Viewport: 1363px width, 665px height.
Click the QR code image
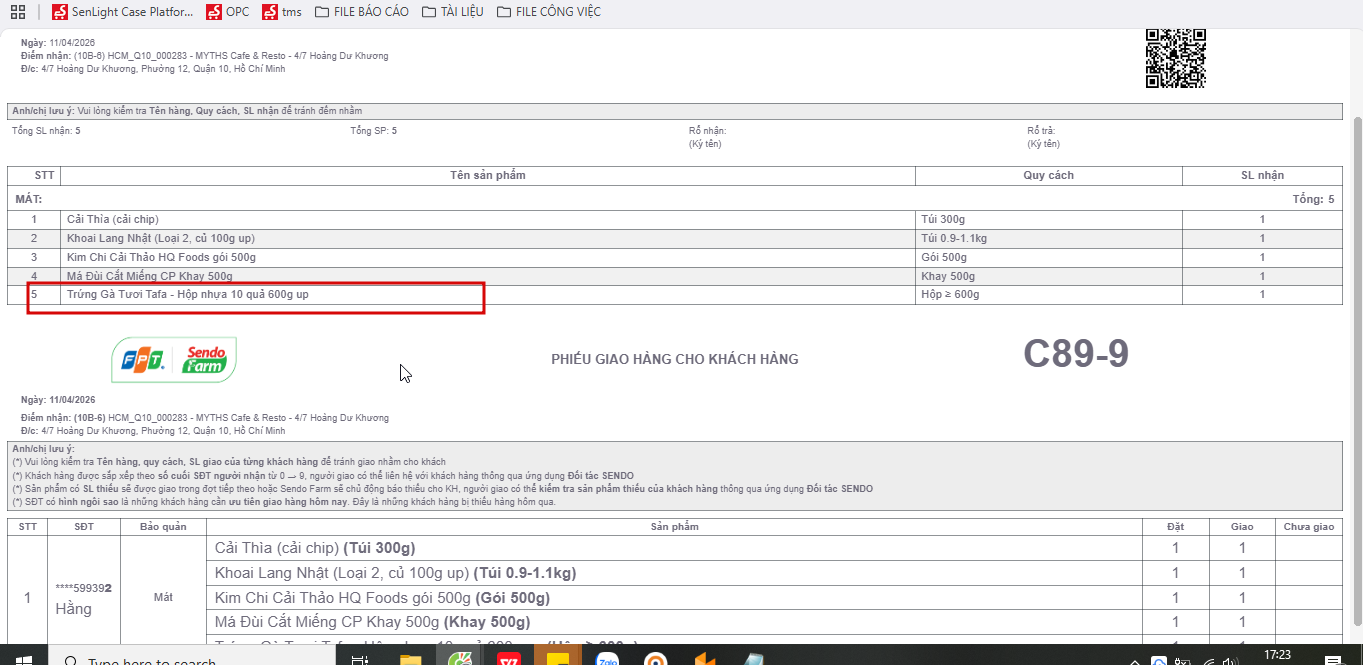point(1175,58)
